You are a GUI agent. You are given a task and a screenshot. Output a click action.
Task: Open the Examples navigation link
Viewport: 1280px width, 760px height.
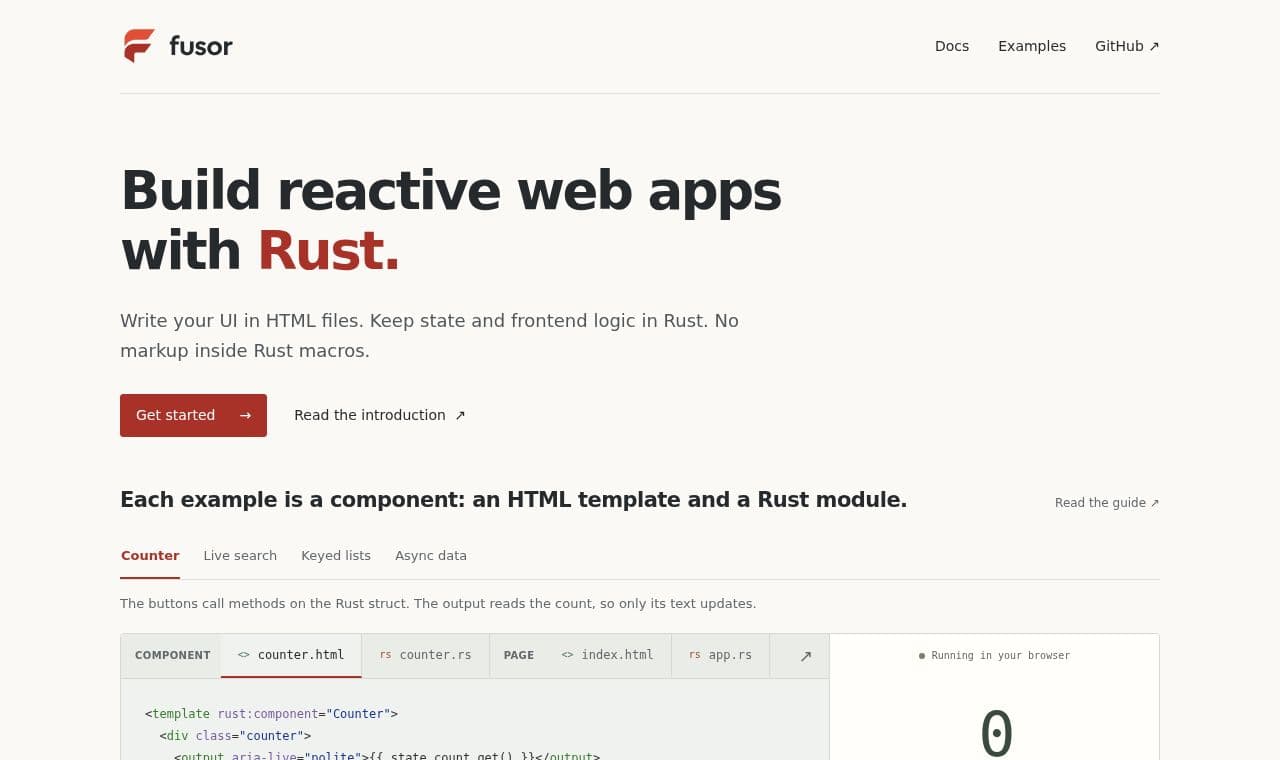(x=1032, y=46)
